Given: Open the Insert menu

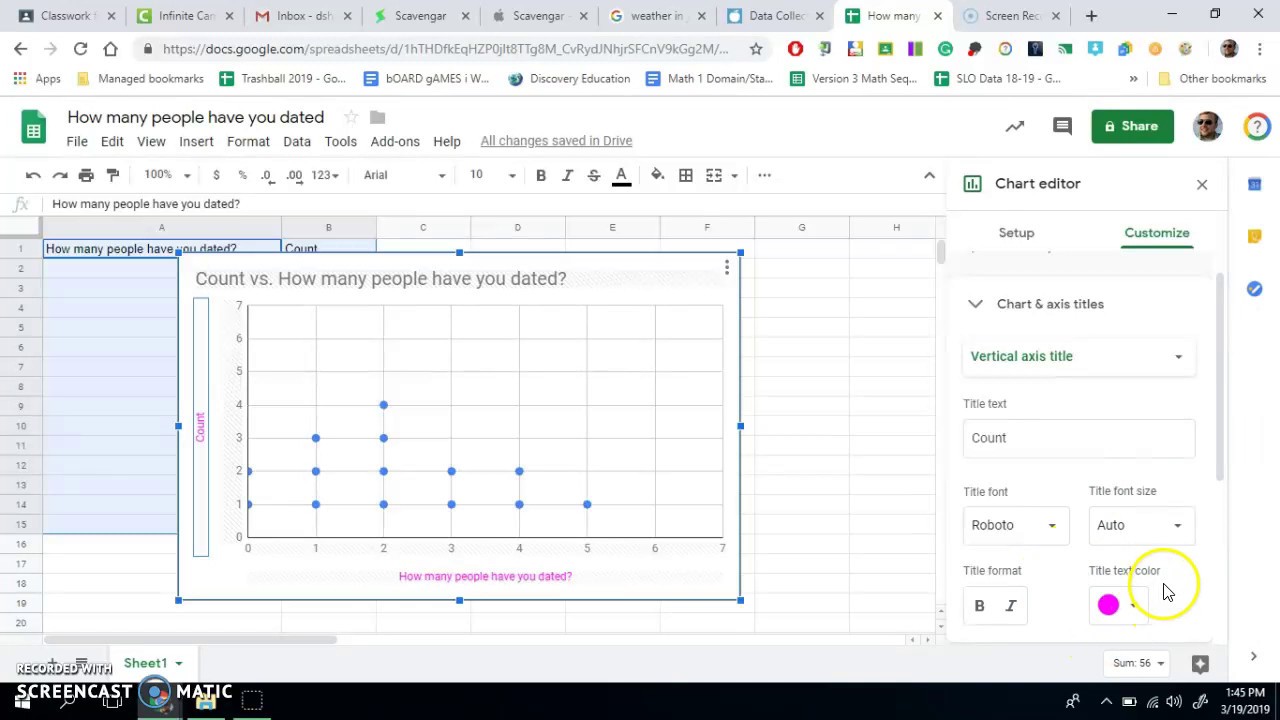Looking at the screenshot, I should click(x=196, y=141).
